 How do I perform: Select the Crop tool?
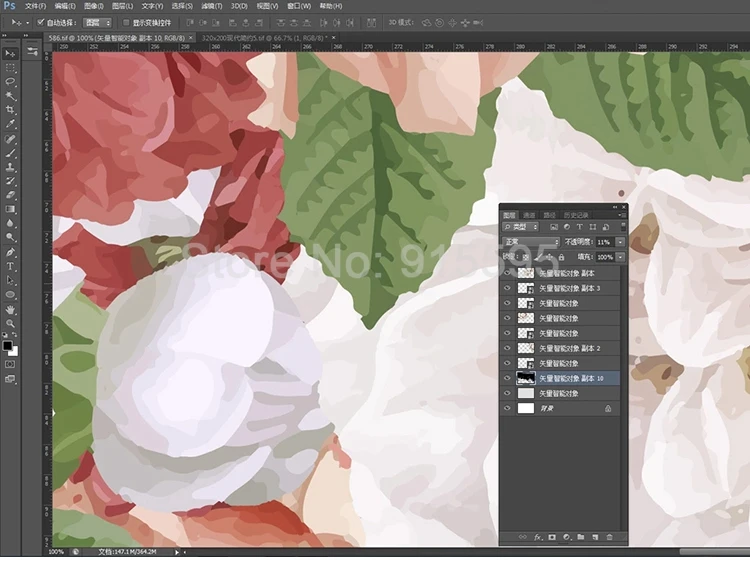click(10, 109)
